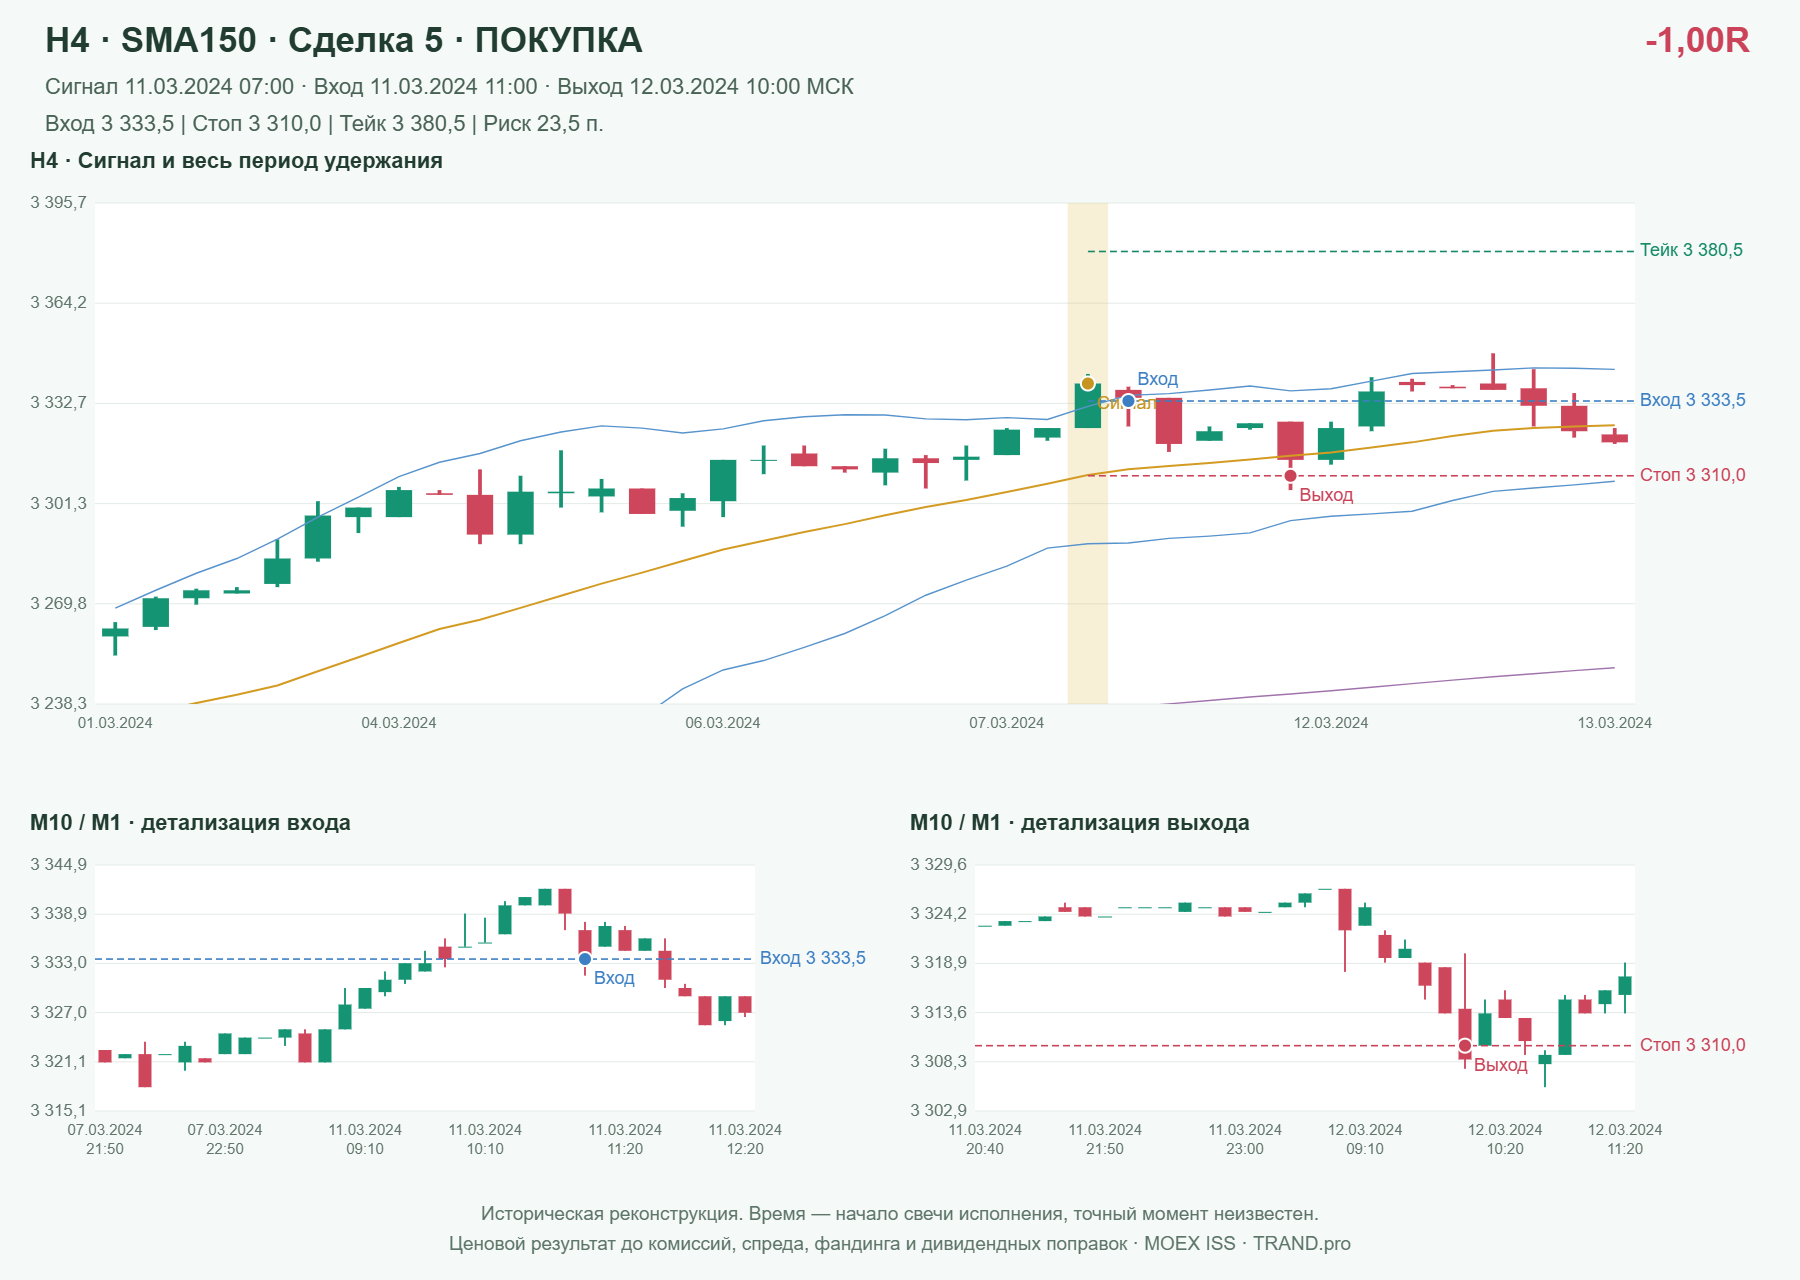This screenshot has width=1800, height=1280.
Task: Click 'Стоп 3 310,0' label in exit detail chart
Action: click(x=1692, y=1045)
